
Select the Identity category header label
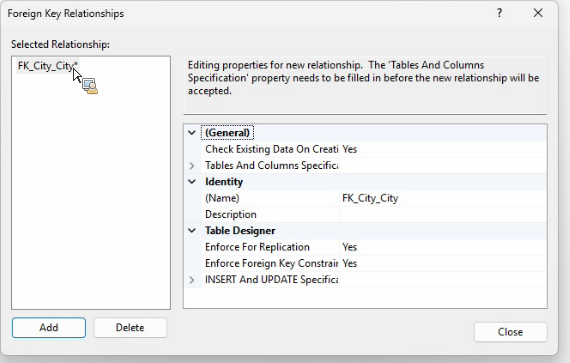tap(224, 182)
